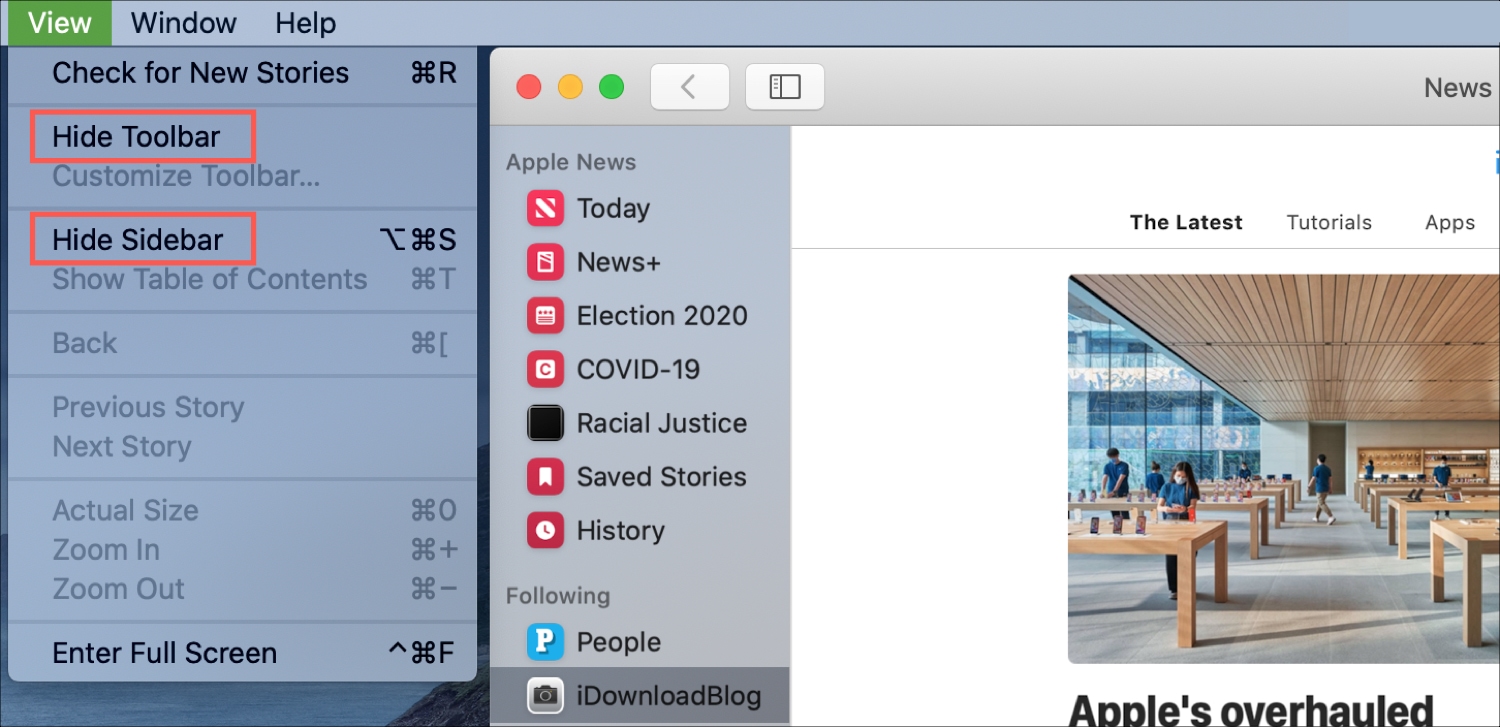Select Racial Justice label in sidebar
The width and height of the screenshot is (1500, 727).
662,424
